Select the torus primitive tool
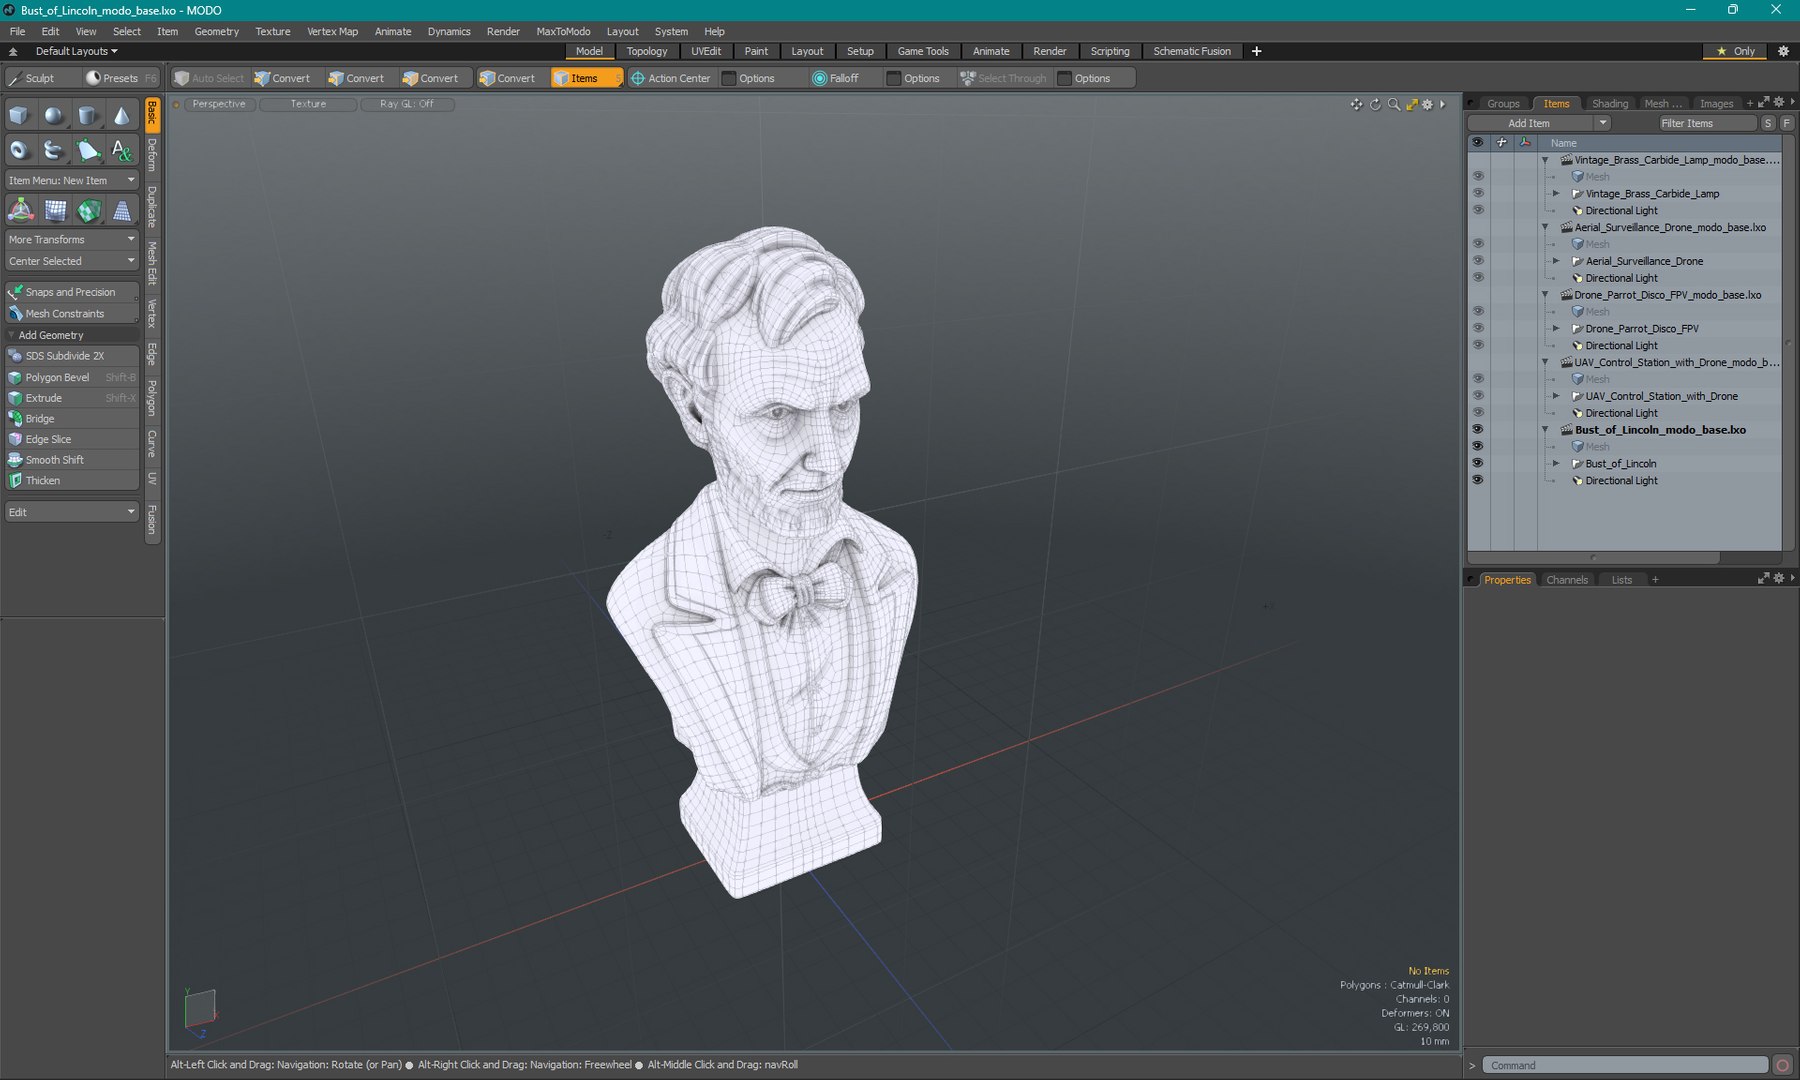1800x1080 pixels. [x=19, y=150]
